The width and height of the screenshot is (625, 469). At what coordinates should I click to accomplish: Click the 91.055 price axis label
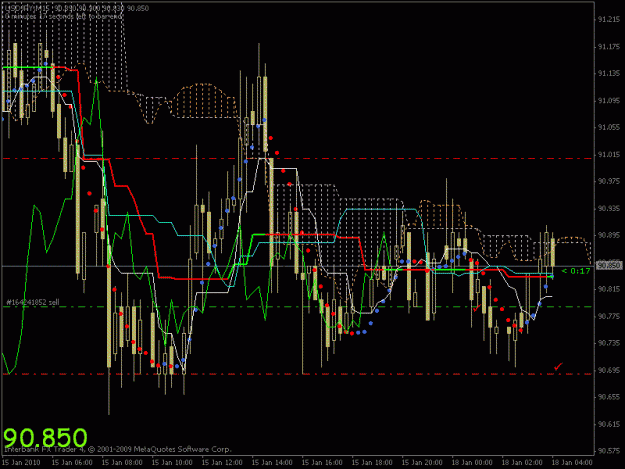point(609,127)
